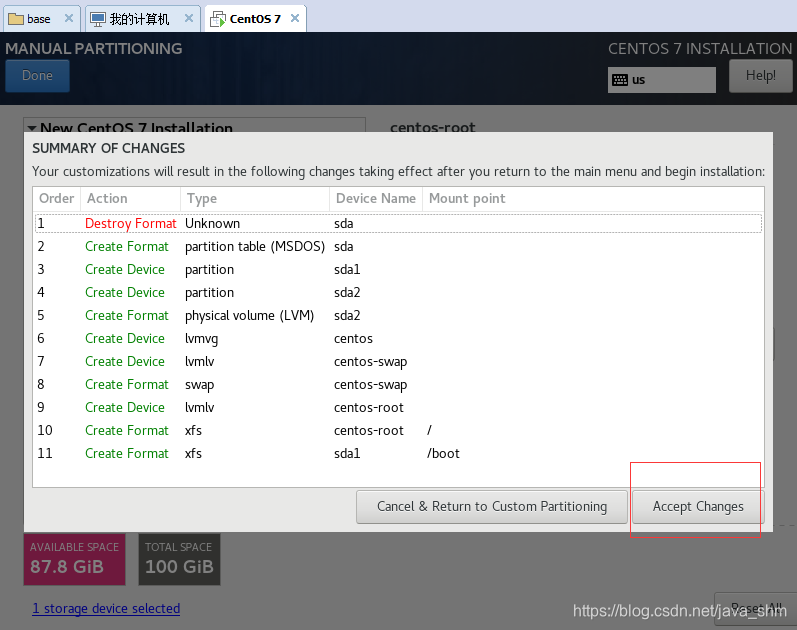Select the Create Device lvmlv centos-swap row
Screen dimensions: 797x630
coord(398,362)
